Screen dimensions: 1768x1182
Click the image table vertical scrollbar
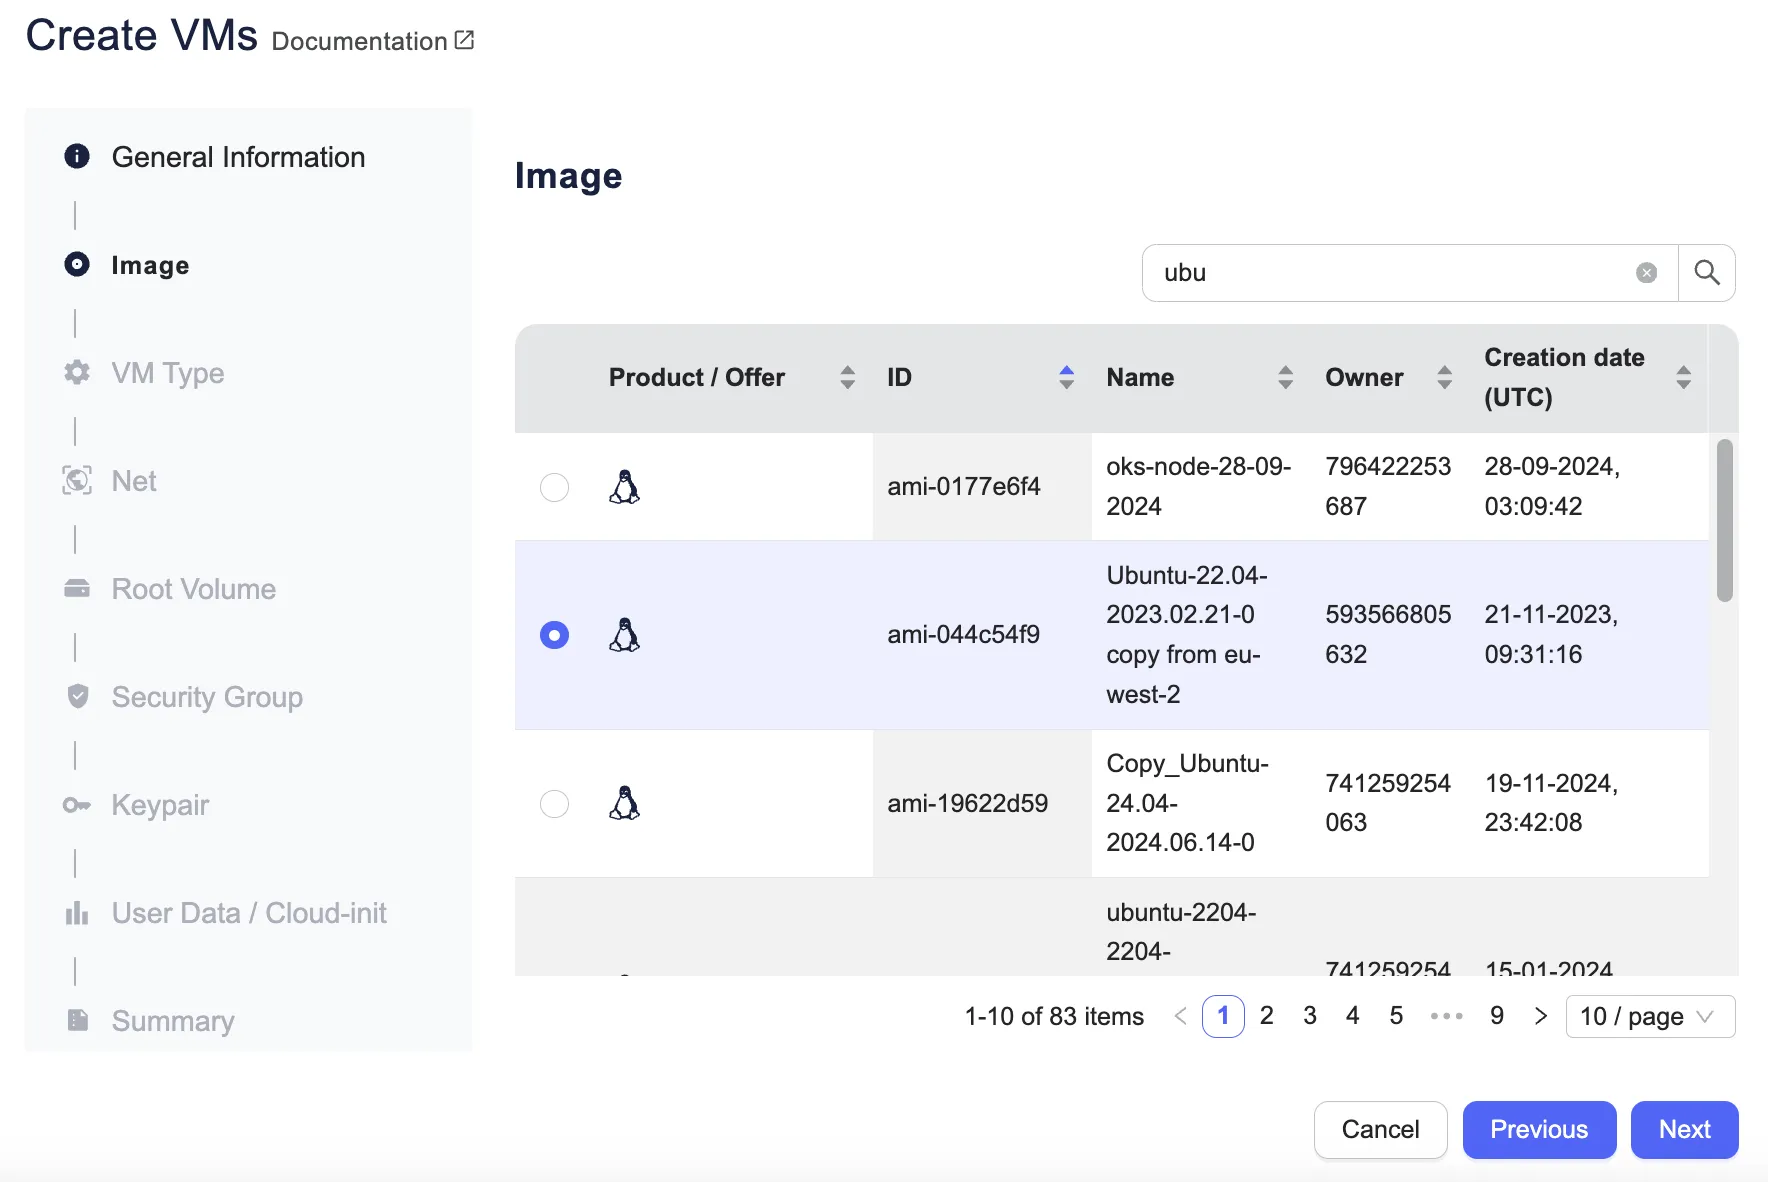(x=1724, y=520)
